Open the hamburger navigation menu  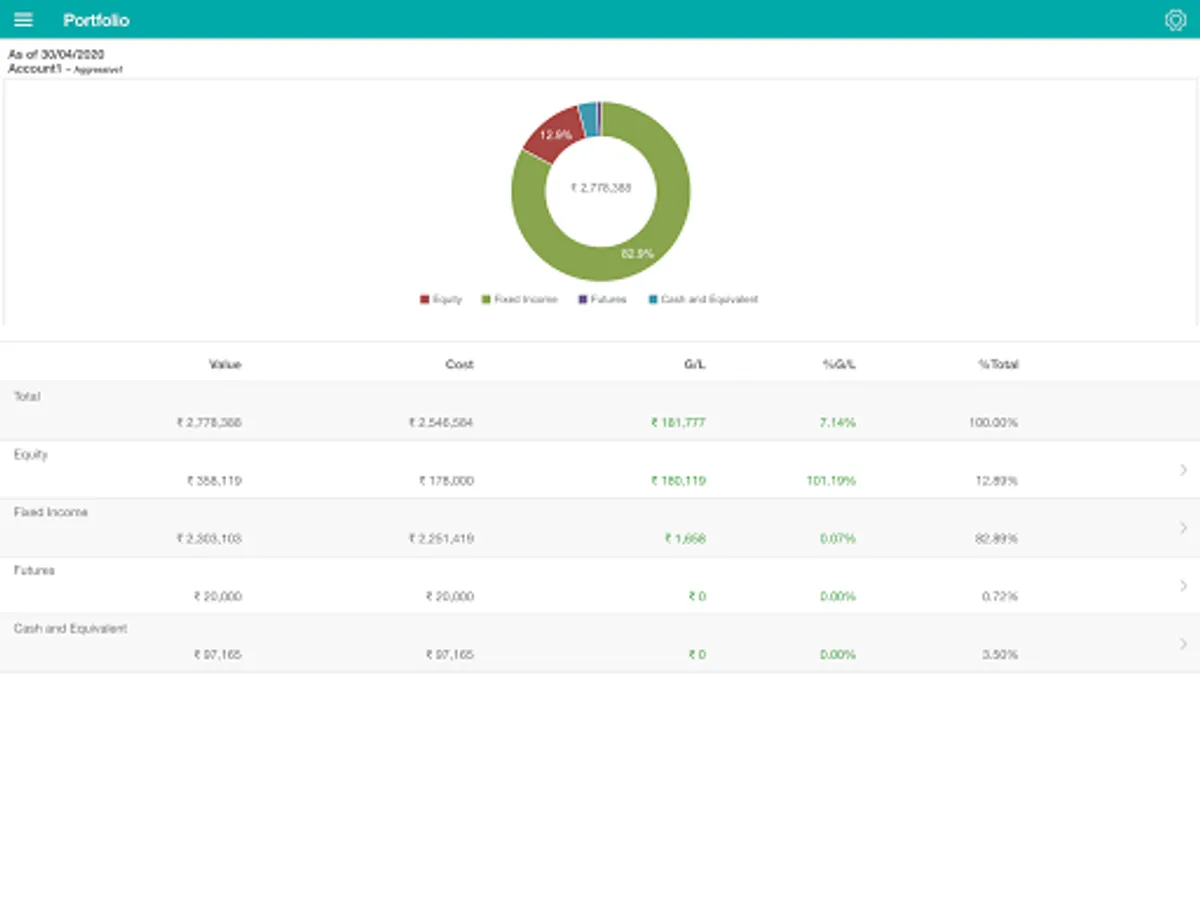(x=23, y=20)
